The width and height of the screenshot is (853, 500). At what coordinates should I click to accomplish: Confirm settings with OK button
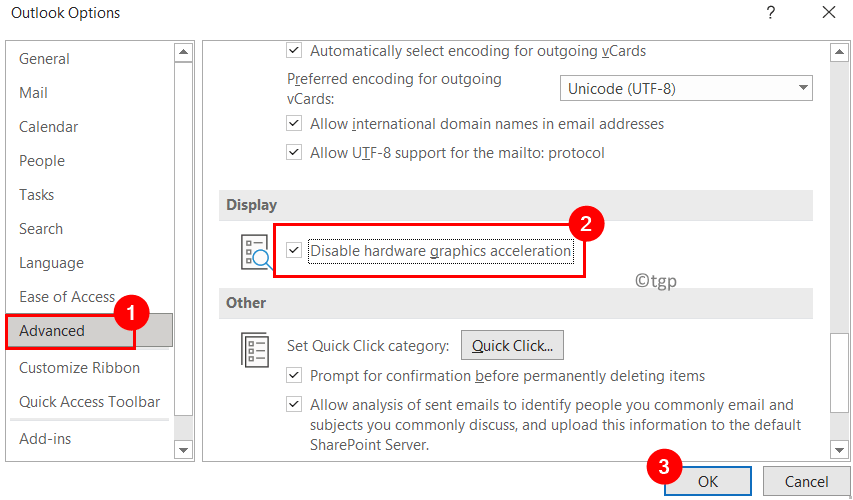tap(708, 482)
